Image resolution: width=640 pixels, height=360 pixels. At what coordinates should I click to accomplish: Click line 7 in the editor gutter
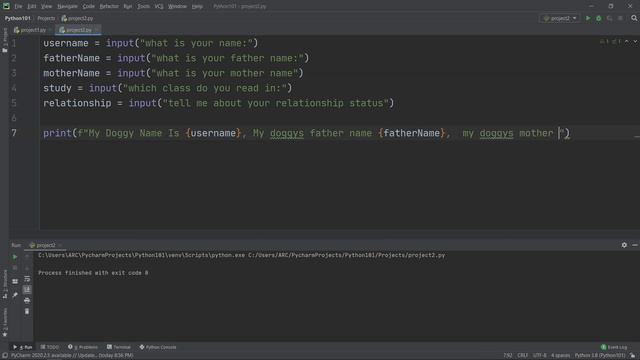pyautogui.click(x=14, y=133)
